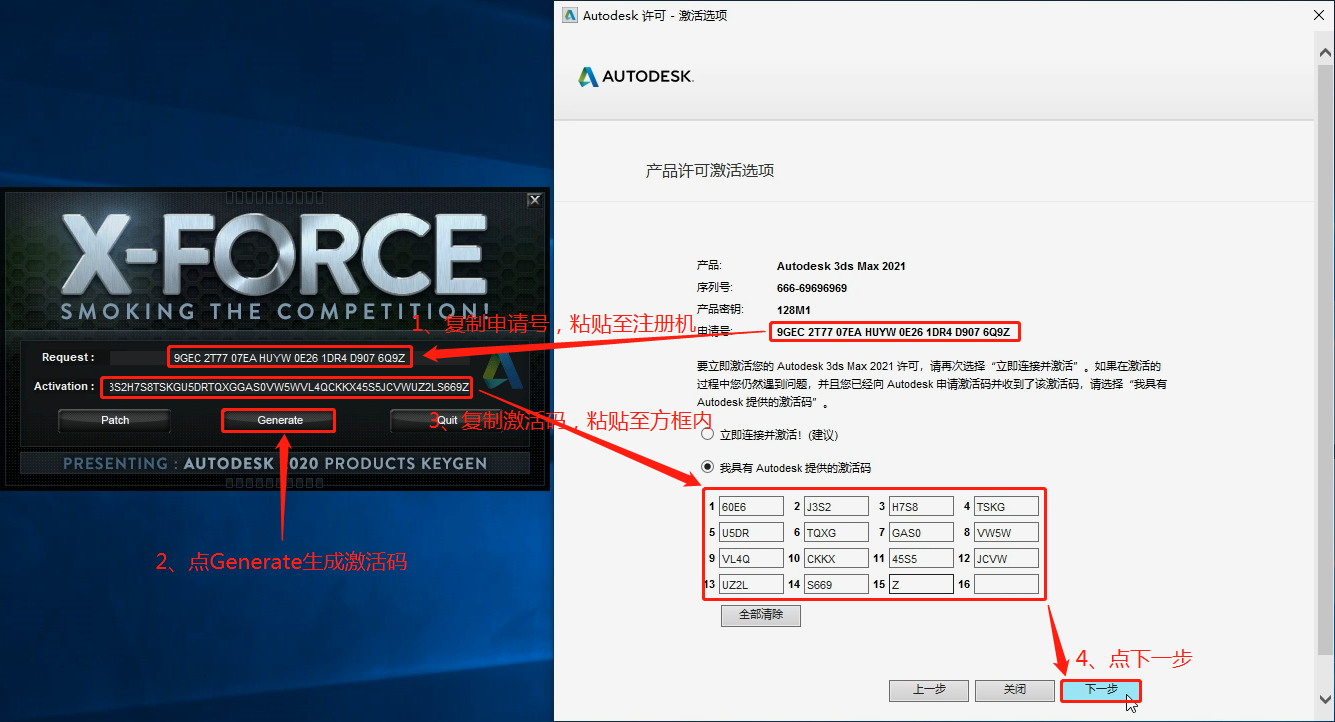Click the product name Autodesk 3ds Max 2021

click(x=841, y=267)
